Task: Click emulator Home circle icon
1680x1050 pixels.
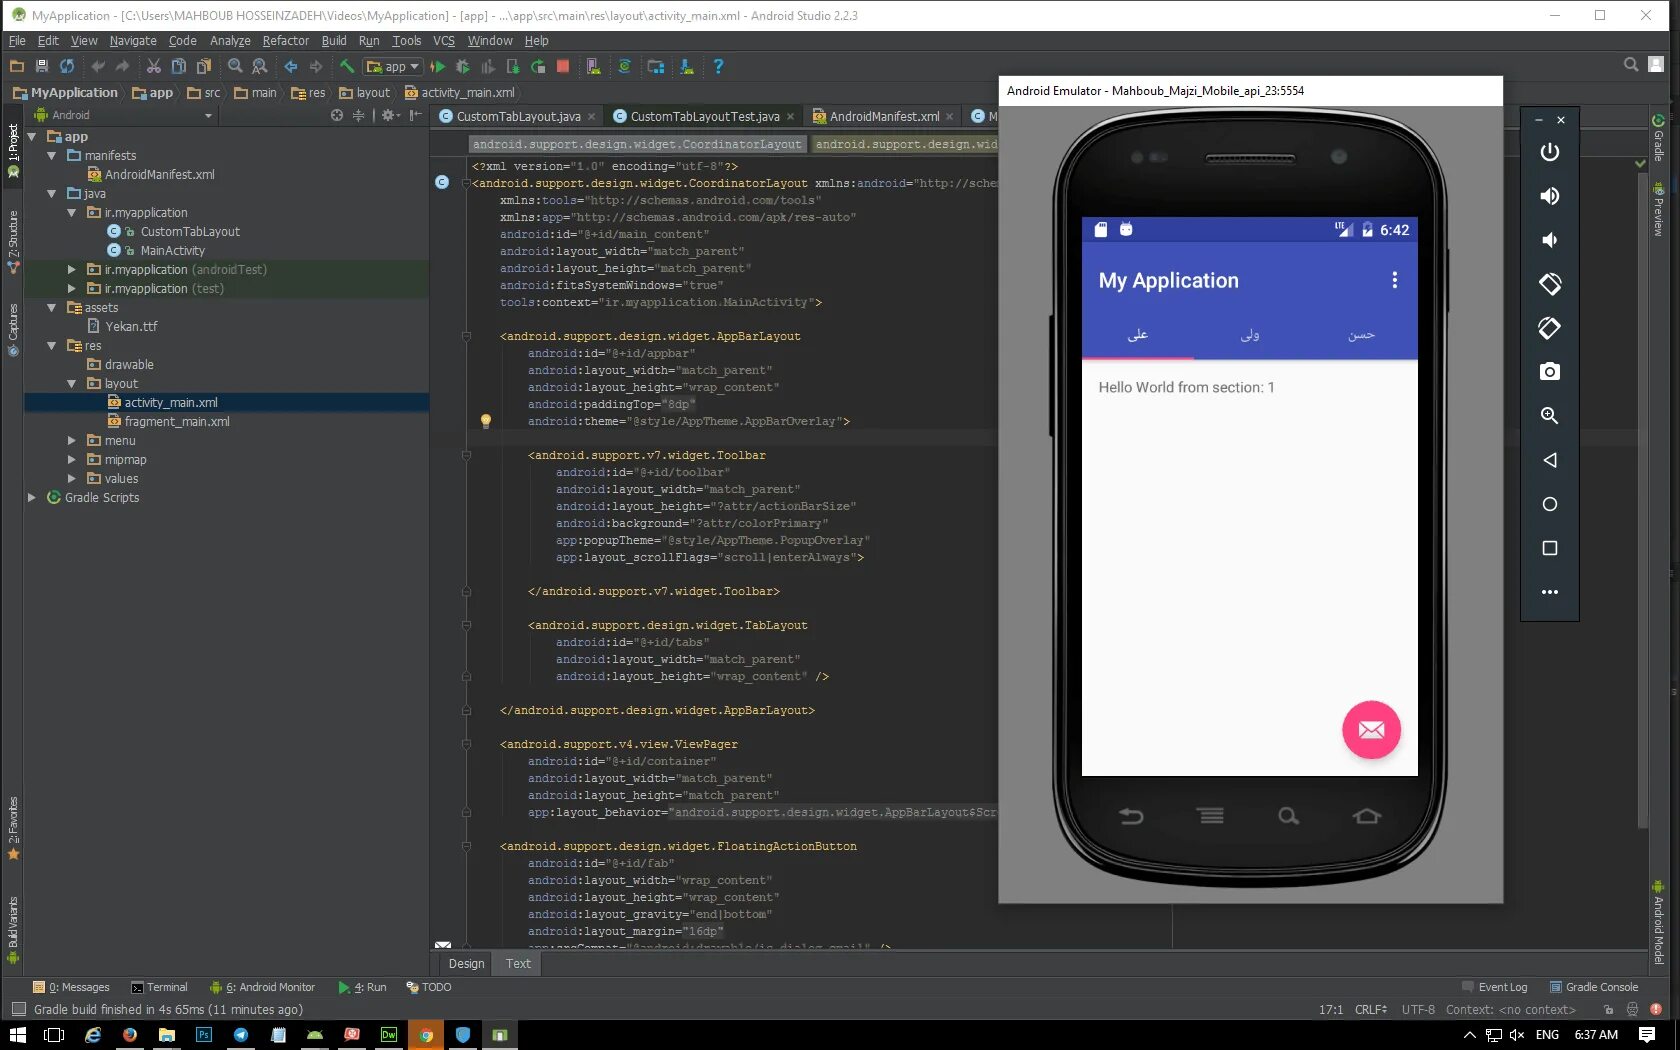Action: (x=1550, y=504)
